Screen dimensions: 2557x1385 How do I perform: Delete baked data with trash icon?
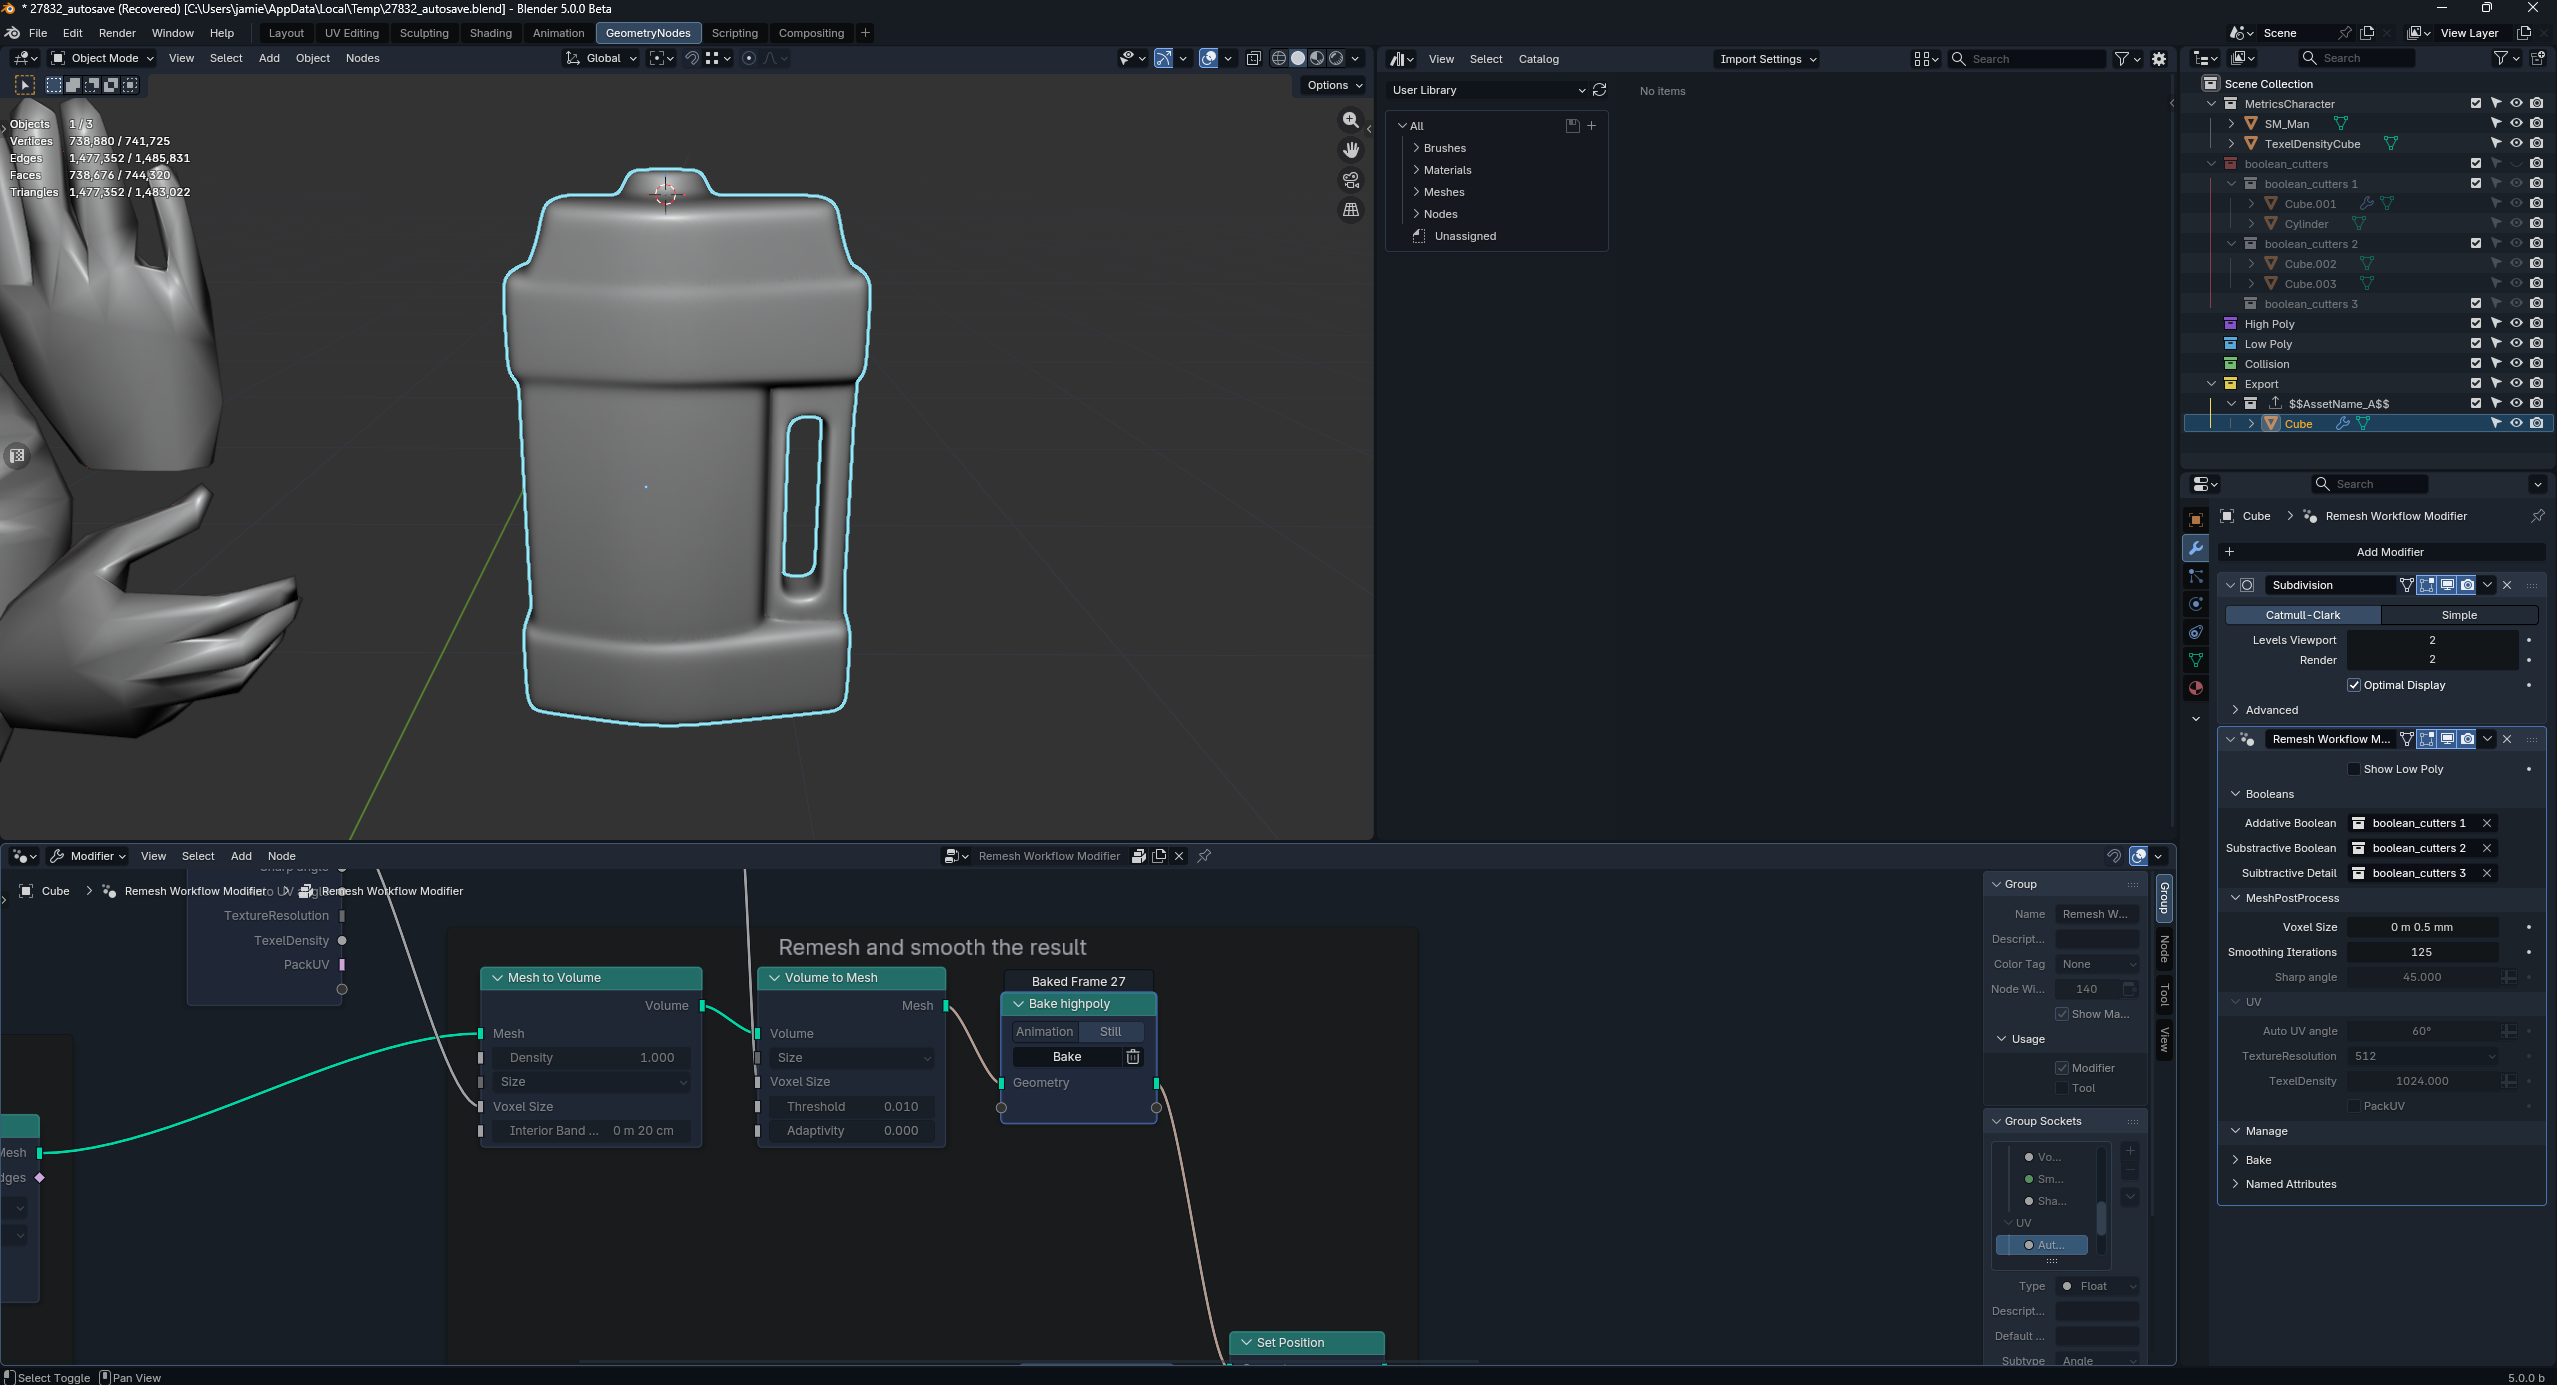click(x=1133, y=1057)
